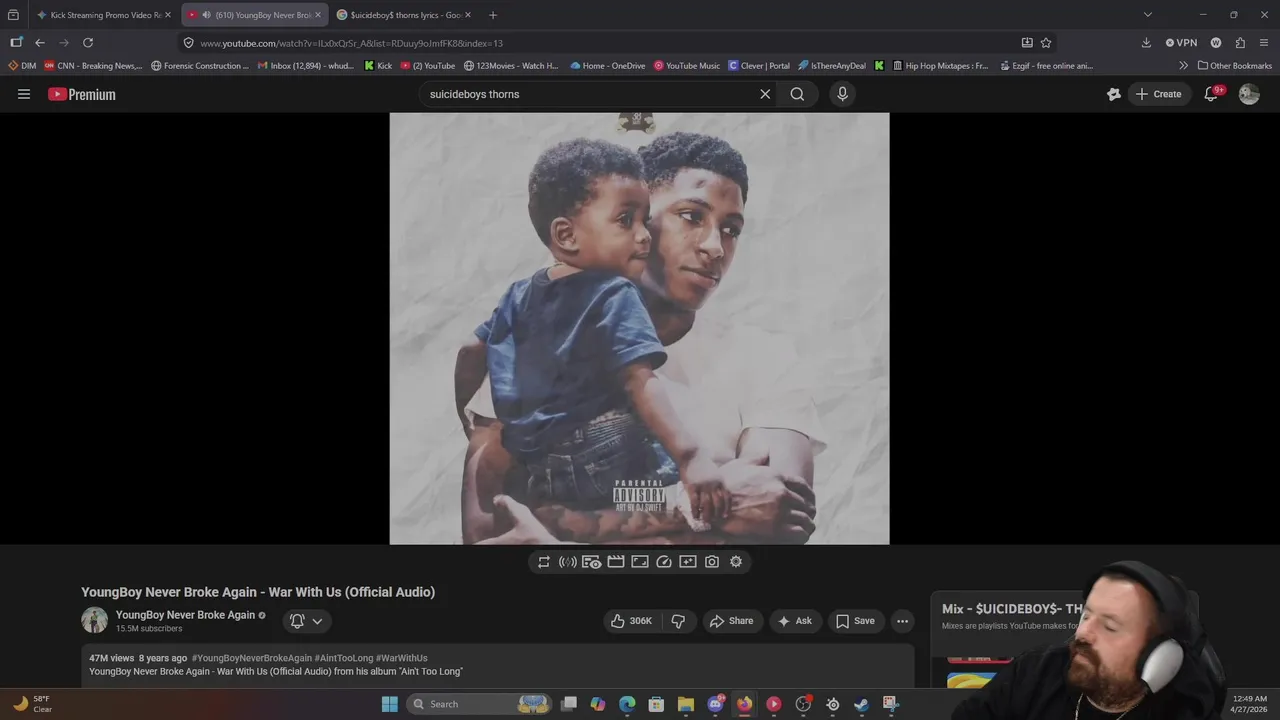Clear the search box text with X

(765, 94)
